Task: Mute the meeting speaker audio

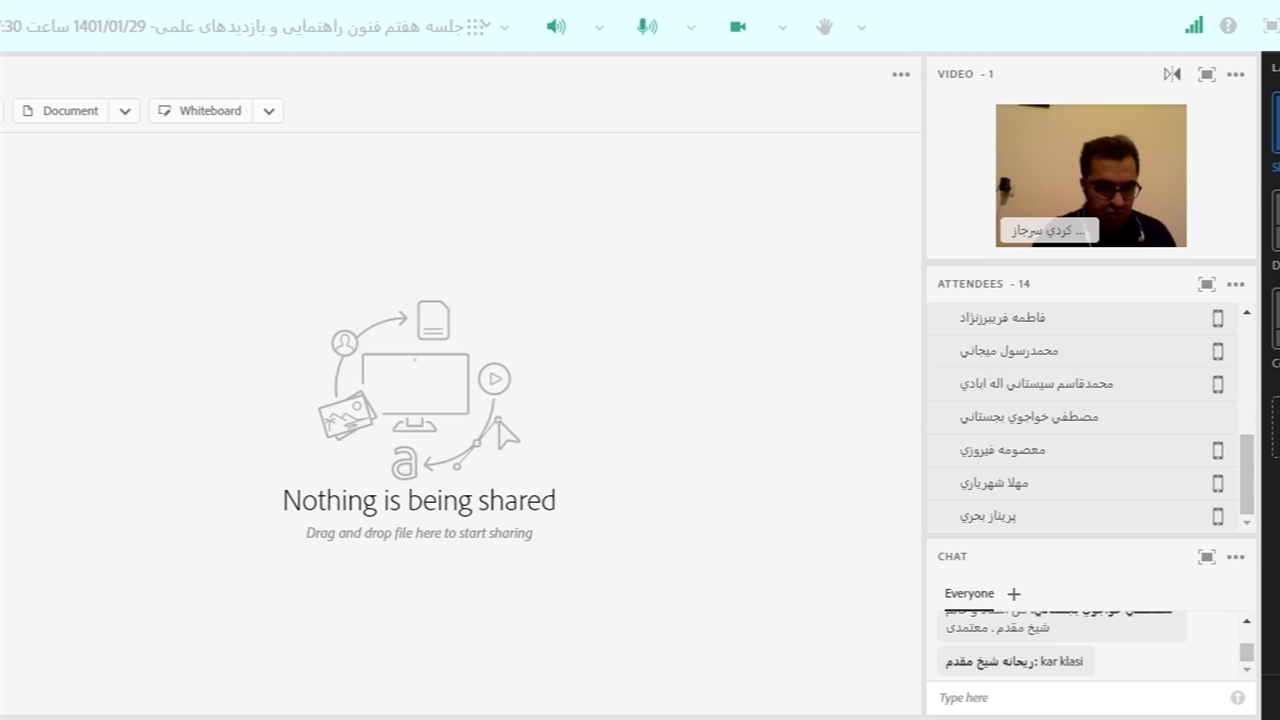Action: coord(556,27)
